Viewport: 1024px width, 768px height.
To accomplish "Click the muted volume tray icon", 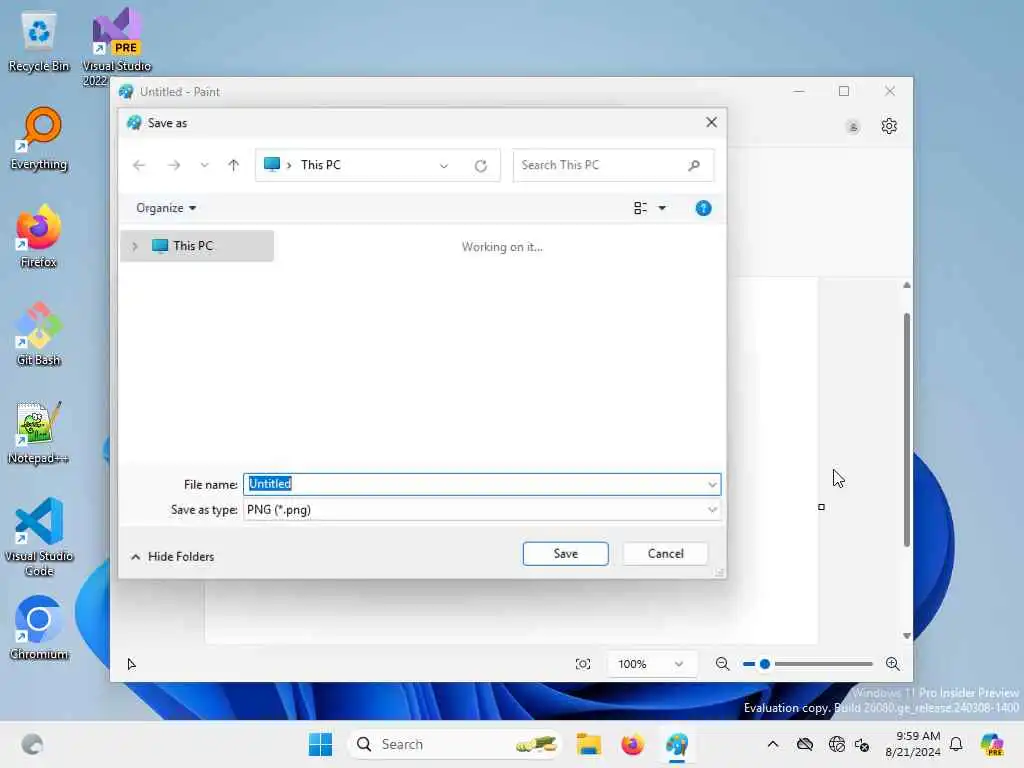I will click(862, 744).
